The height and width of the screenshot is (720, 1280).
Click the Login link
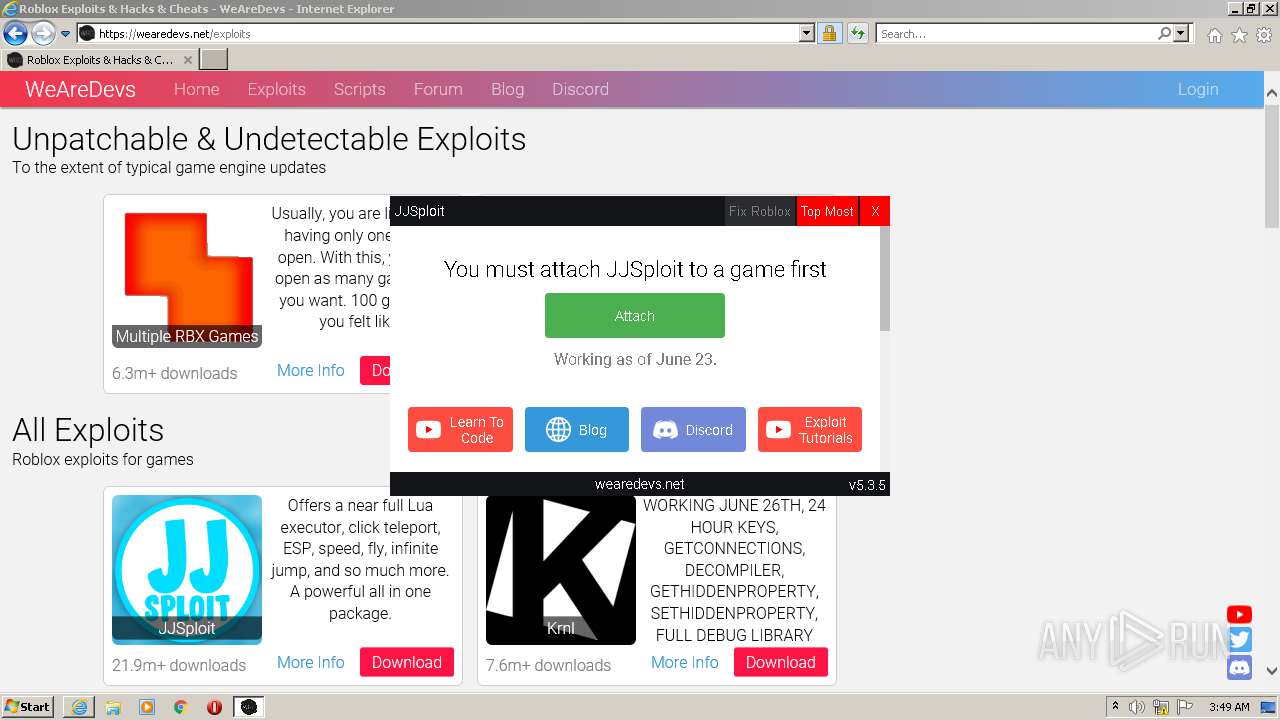pyautogui.click(x=1197, y=89)
